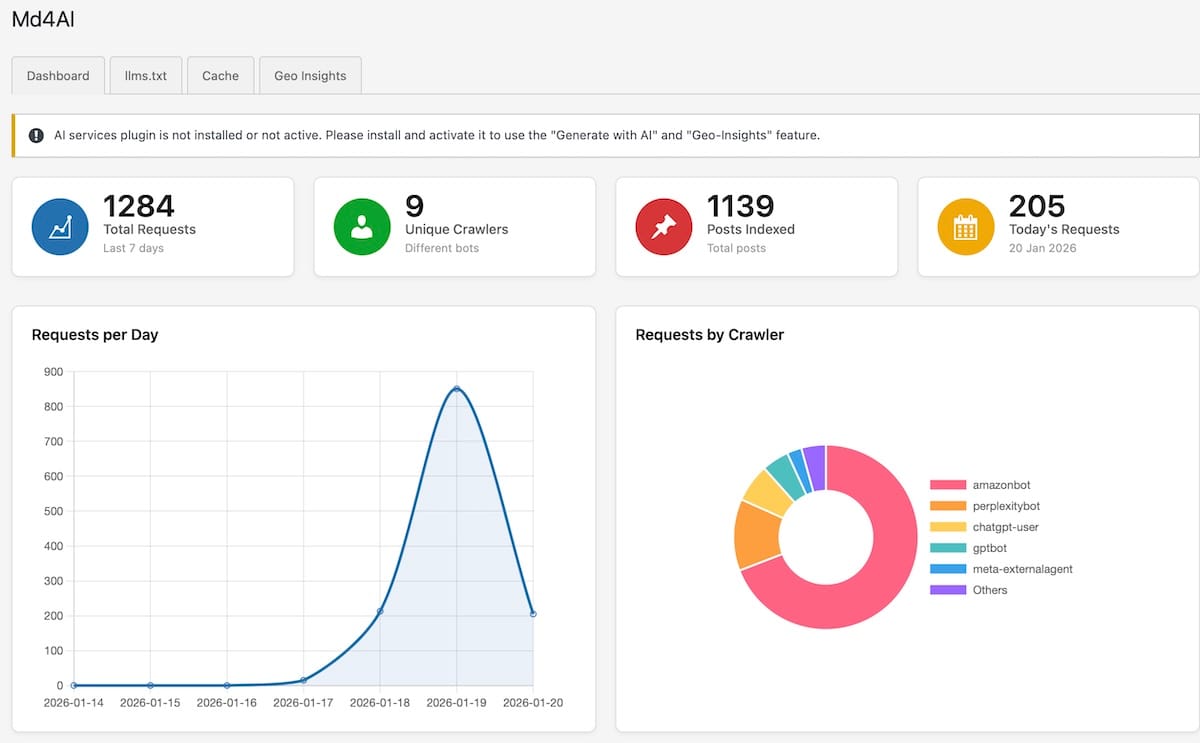This screenshot has height=743, width=1200.
Task: Toggle chatgpt-user legend entry
Action: [x=1005, y=527]
